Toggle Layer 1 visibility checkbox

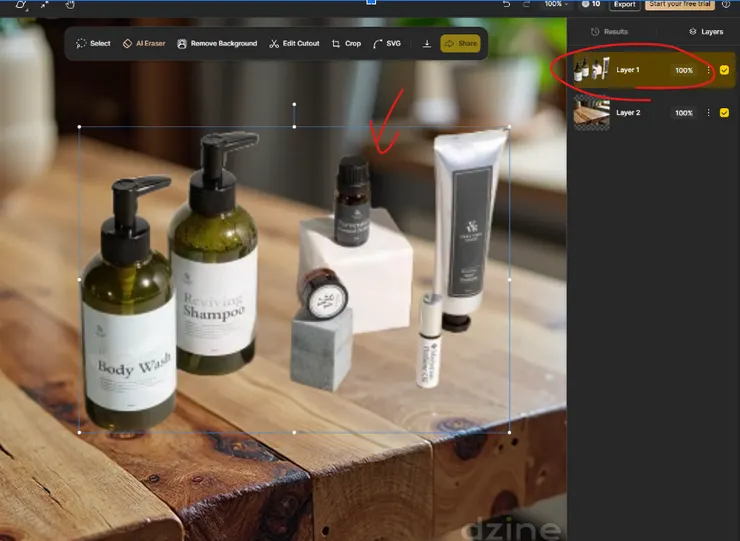[x=724, y=70]
